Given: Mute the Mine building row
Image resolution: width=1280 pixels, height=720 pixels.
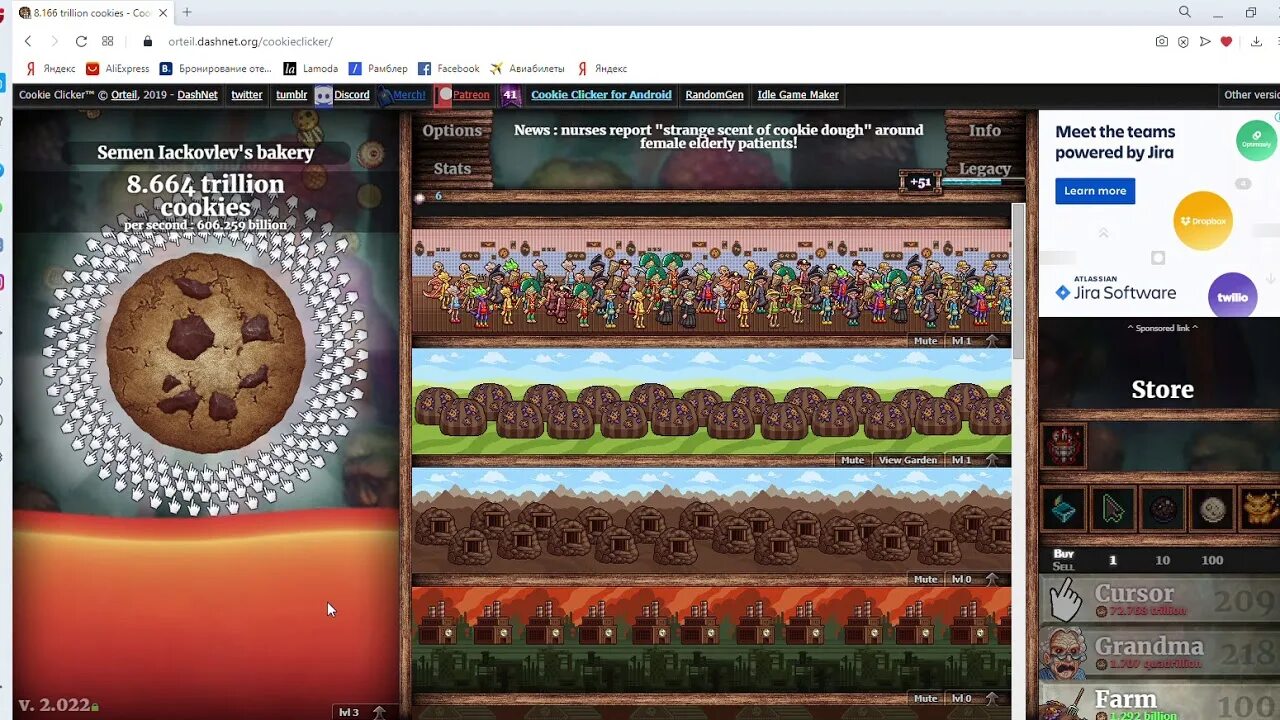Looking at the screenshot, I should (926, 579).
